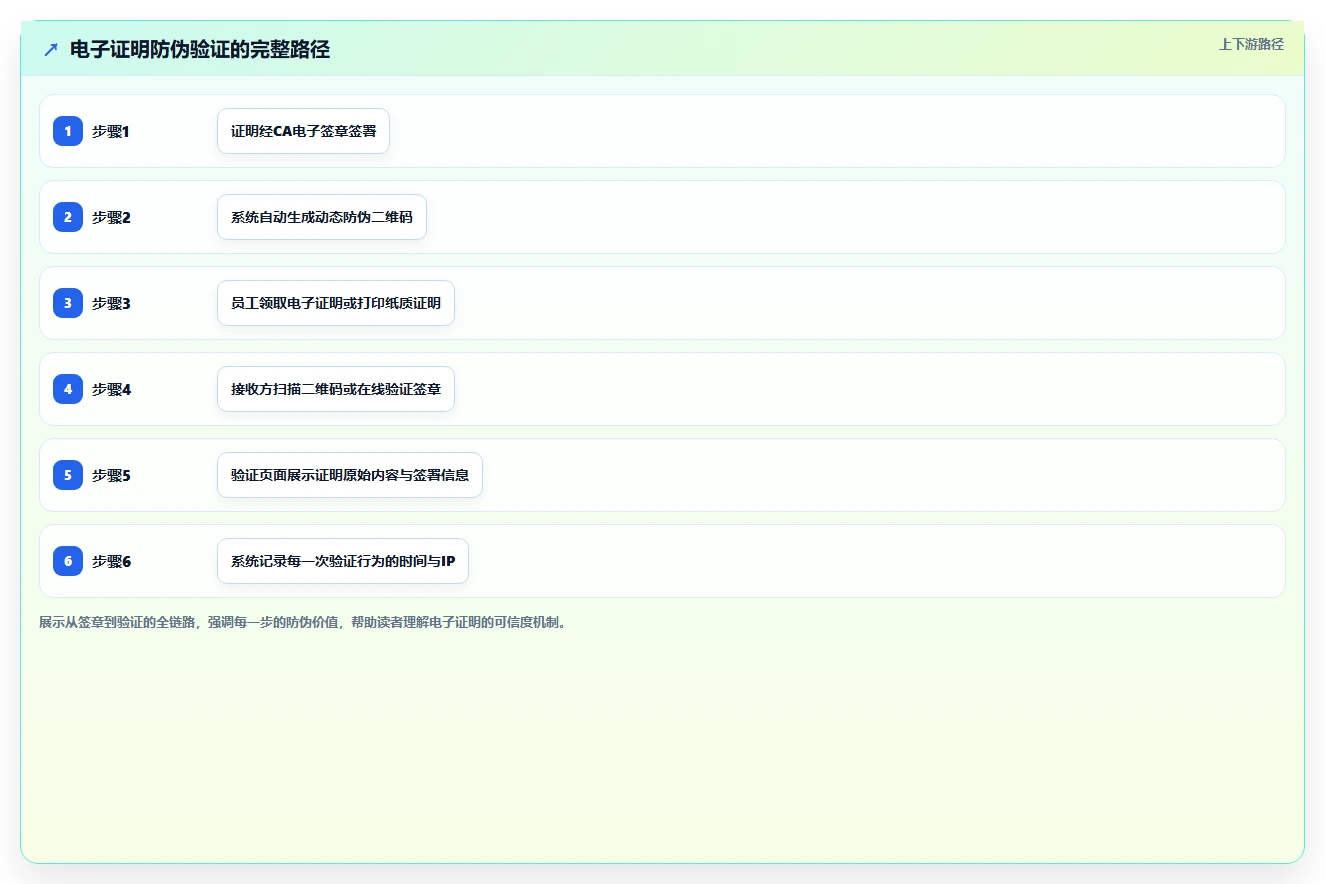Click the blue number 6 badge
The image size is (1325, 884).
click(x=68, y=561)
